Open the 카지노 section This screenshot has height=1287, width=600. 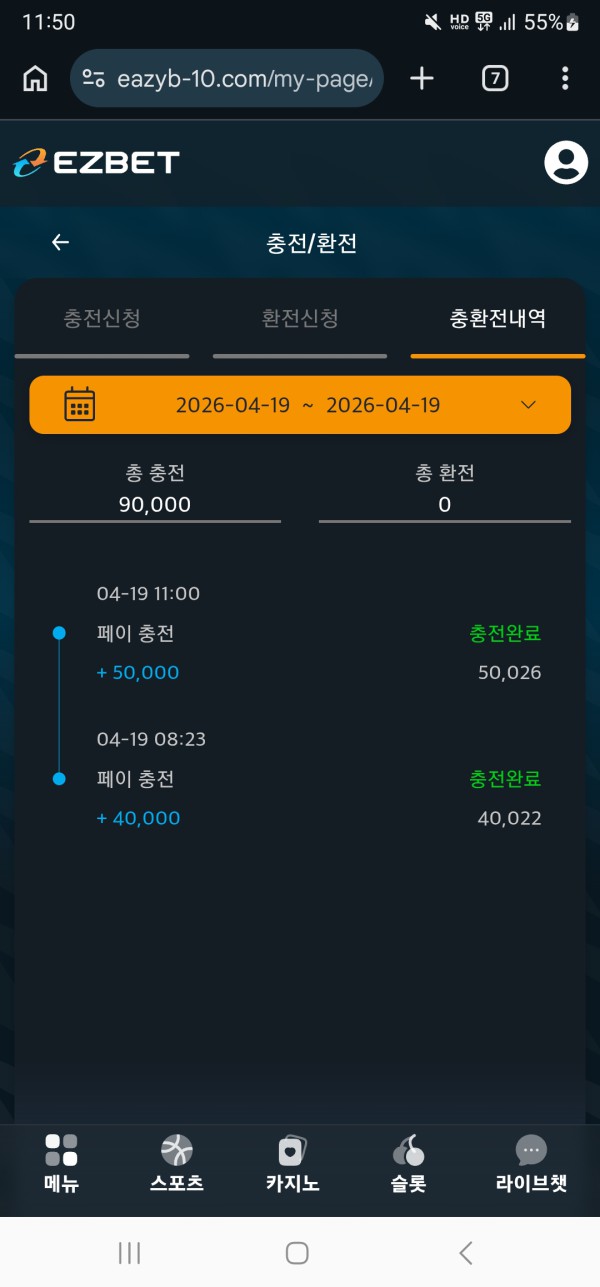coord(292,1164)
